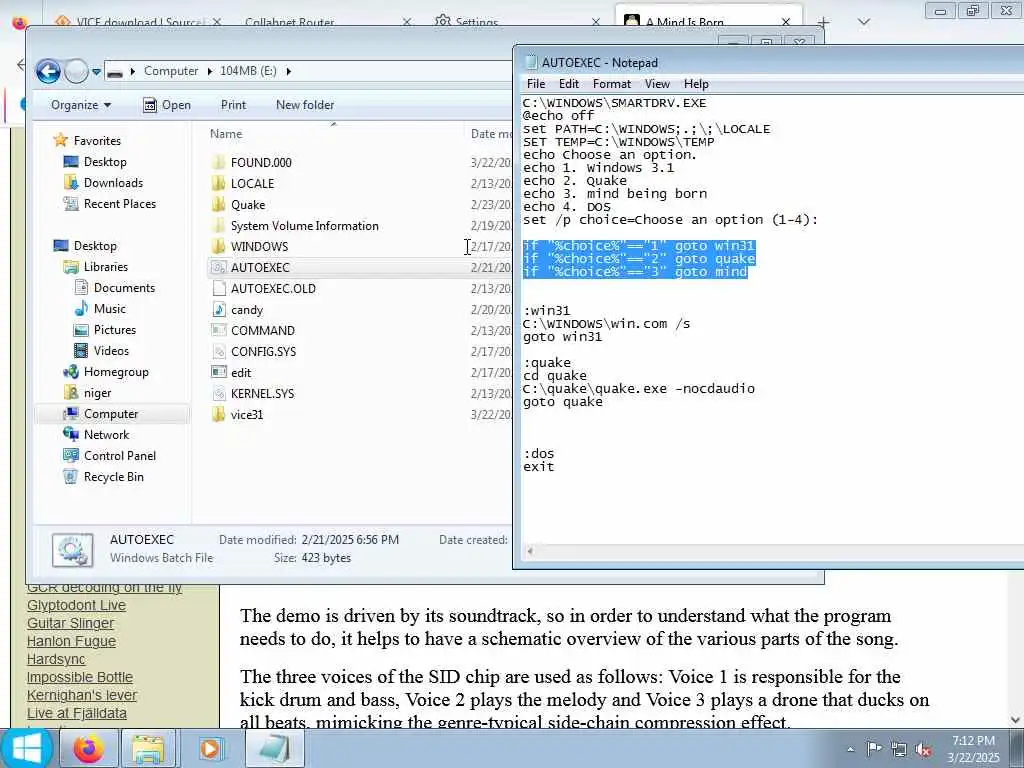The image size is (1024, 768).
Task: Select the Quake folder icon
Action: pos(219,204)
